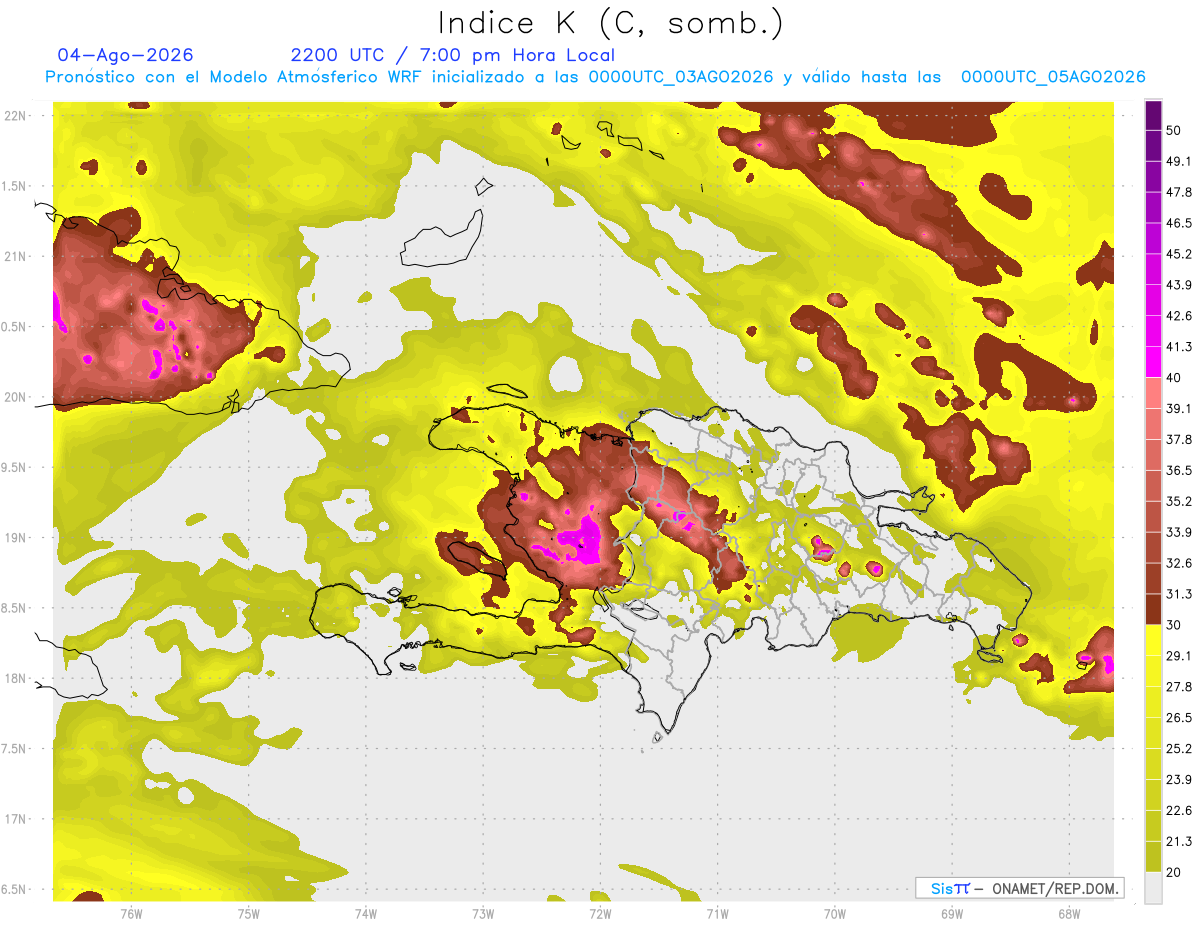The height and width of the screenshot is (927, 1200).
Task: Click the '71W' longitude label
Action: coord(716,913)
